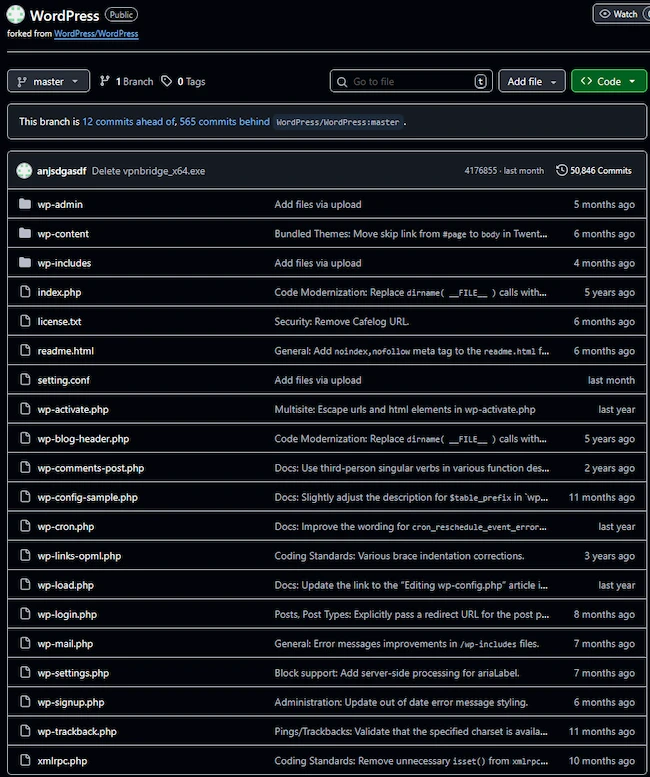Viewport: 650px width, 777px height.
Task: Open the Coding Standards: Various brace indentation commit
Action: point(399,556)
